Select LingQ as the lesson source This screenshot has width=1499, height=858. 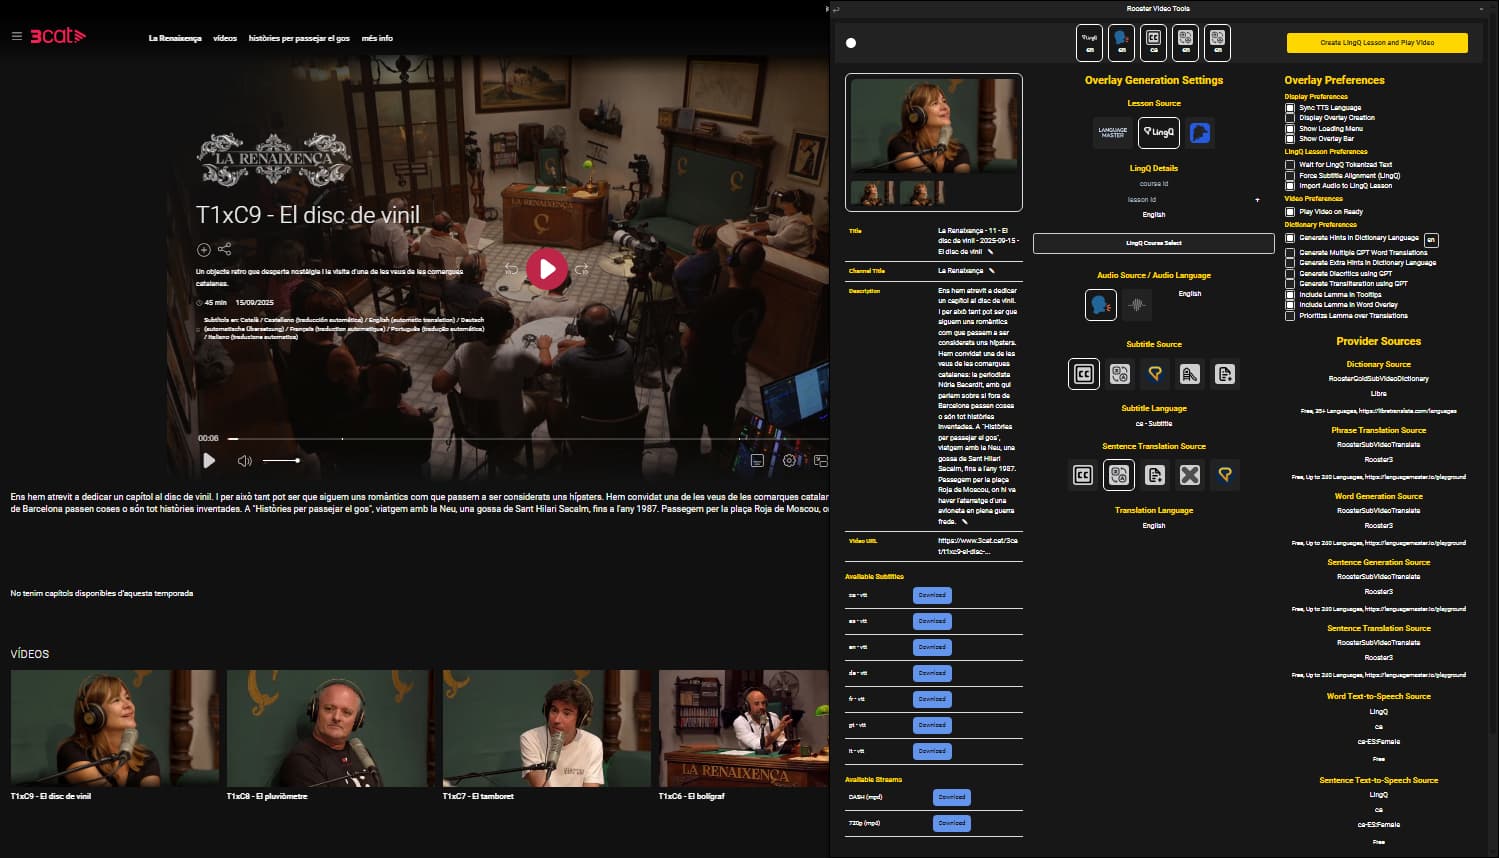pyautogui.click(x=1158, y=132)
